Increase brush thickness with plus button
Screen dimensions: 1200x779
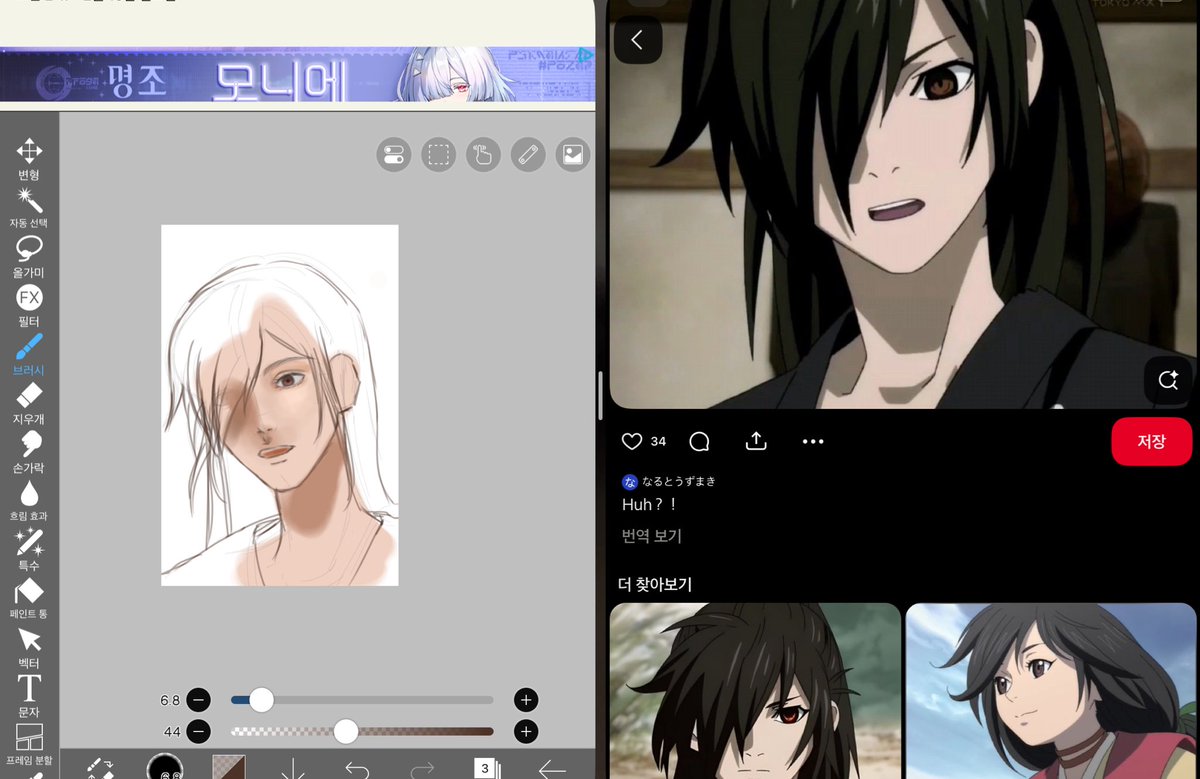click(x=526, y=700)
